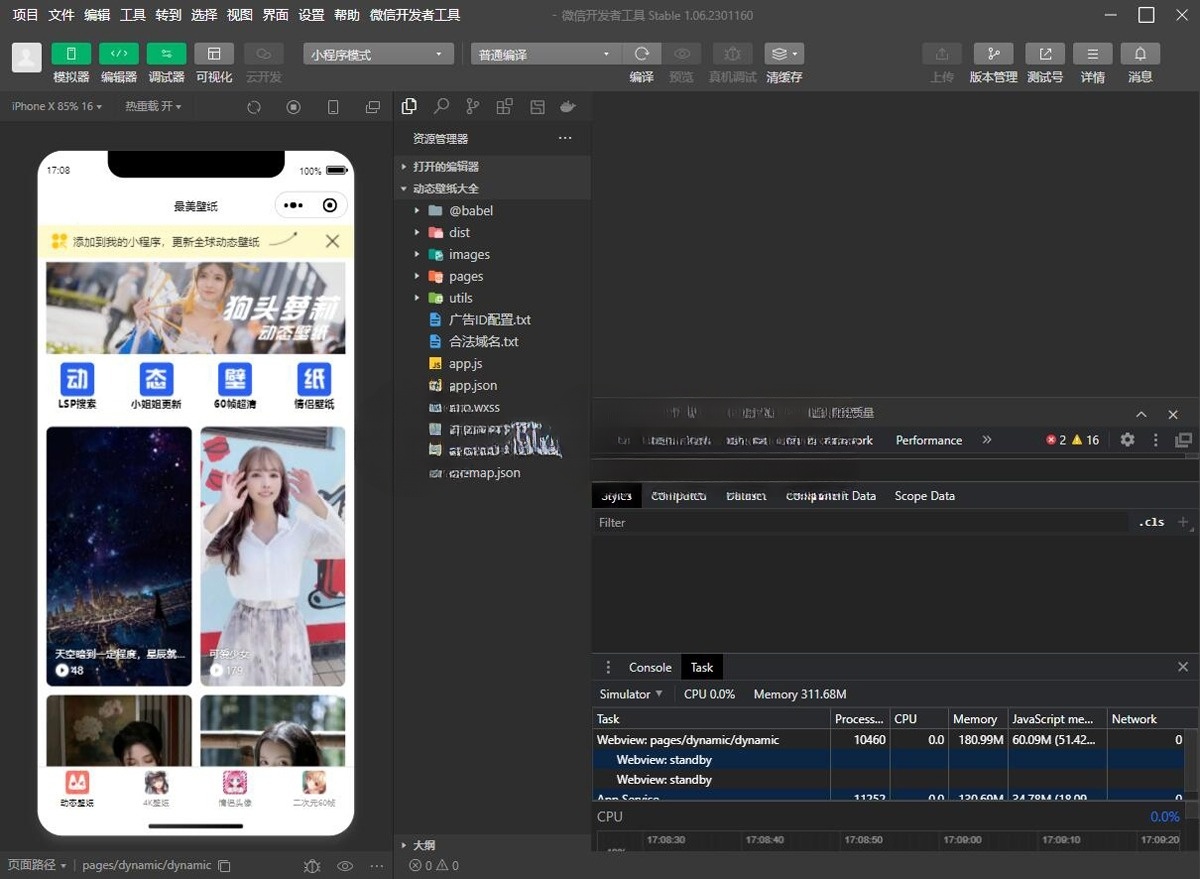Open iPhone X 85% device dropdown

pos(57,106)
